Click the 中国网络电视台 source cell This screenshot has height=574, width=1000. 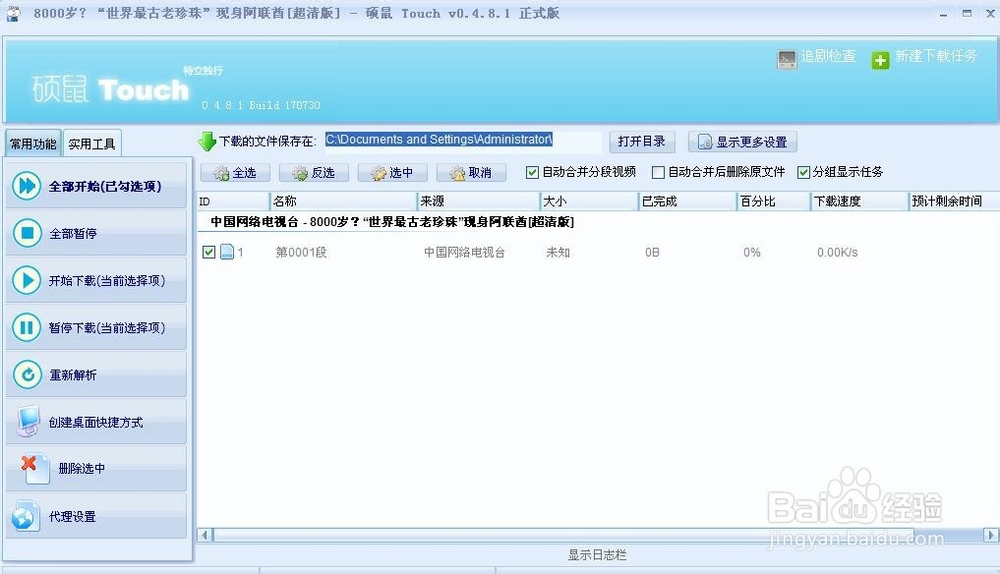pos(464,253)
